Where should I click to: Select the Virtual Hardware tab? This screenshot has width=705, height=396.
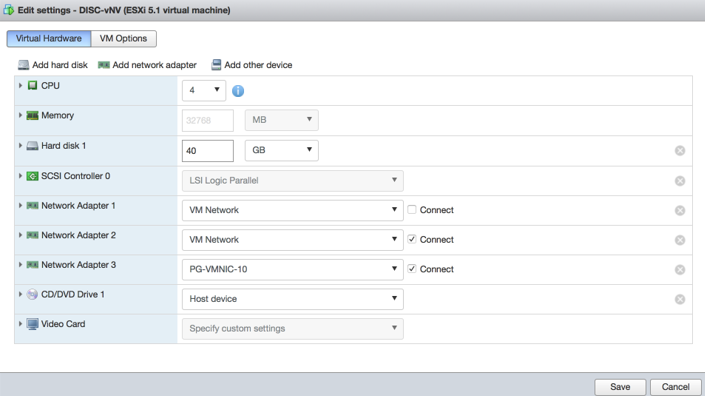(x=49, y=39)
